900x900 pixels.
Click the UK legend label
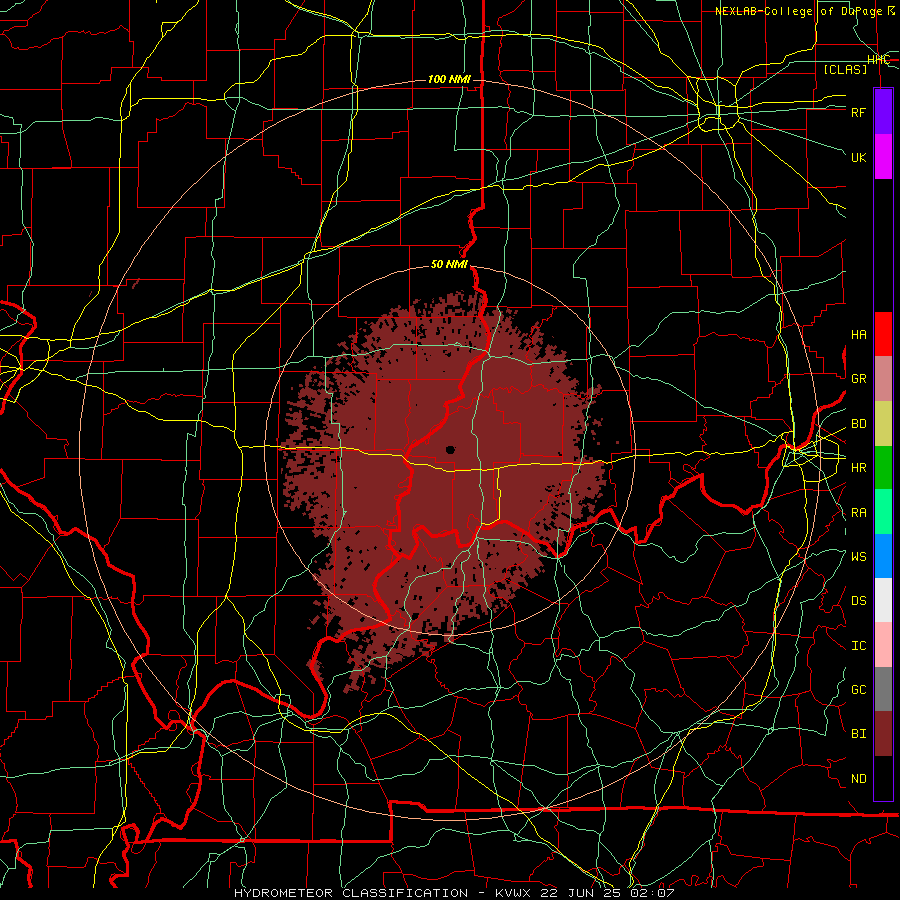tap(858, 157)
